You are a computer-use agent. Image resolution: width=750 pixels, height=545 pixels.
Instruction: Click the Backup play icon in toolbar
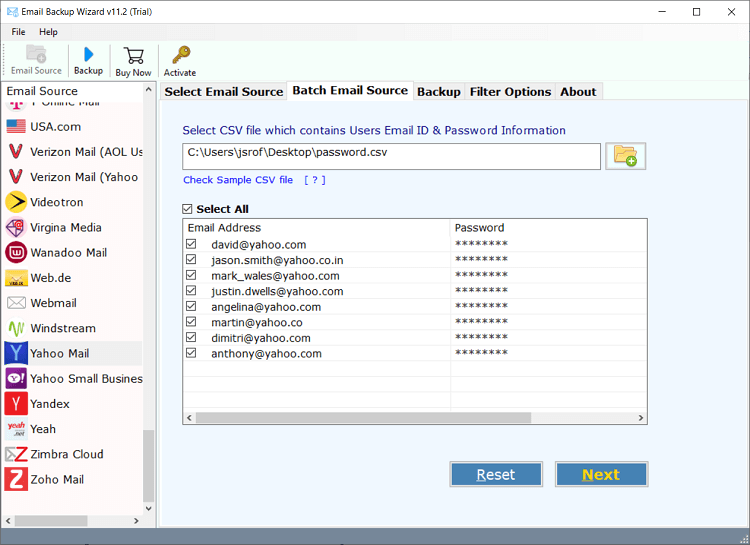pyautogui.click(x=88, y=54)
